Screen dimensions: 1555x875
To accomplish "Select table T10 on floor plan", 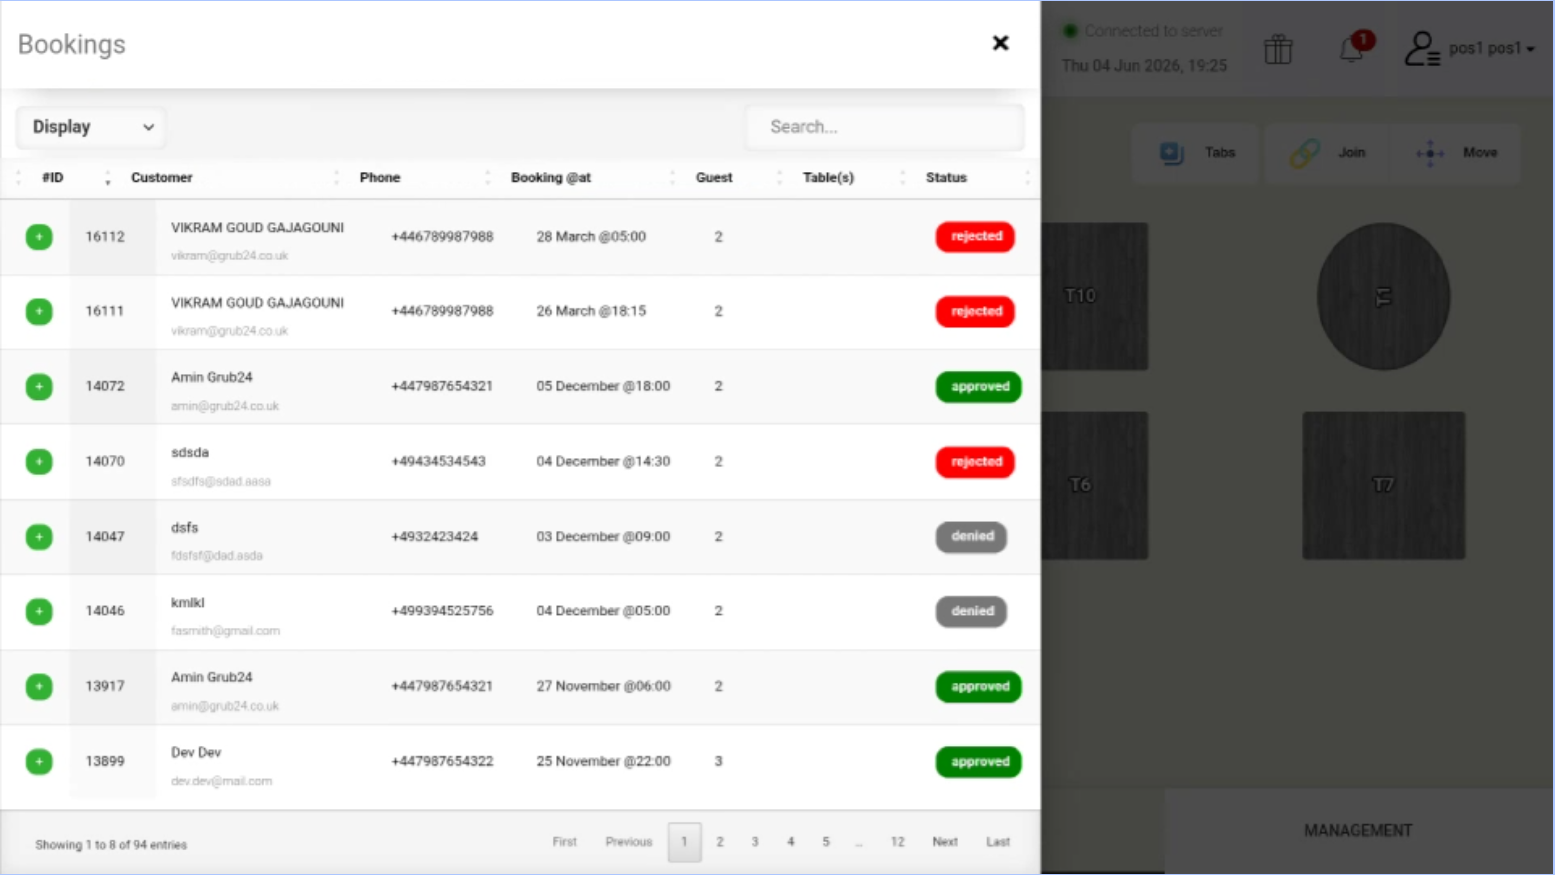I will pyautogui.click(x=1094, y=296).
